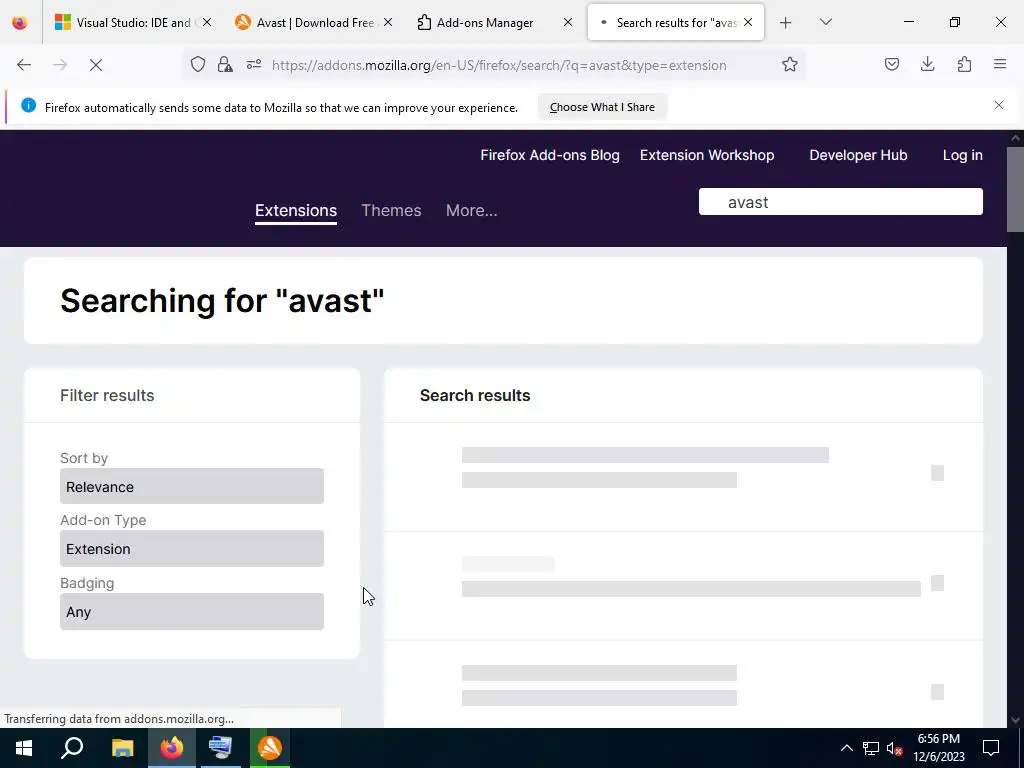Image resolution: width=1024 pixels, height=768 pixels.
Task: Open the notification center
Action: pyautogui.click(x=991, y=748)
